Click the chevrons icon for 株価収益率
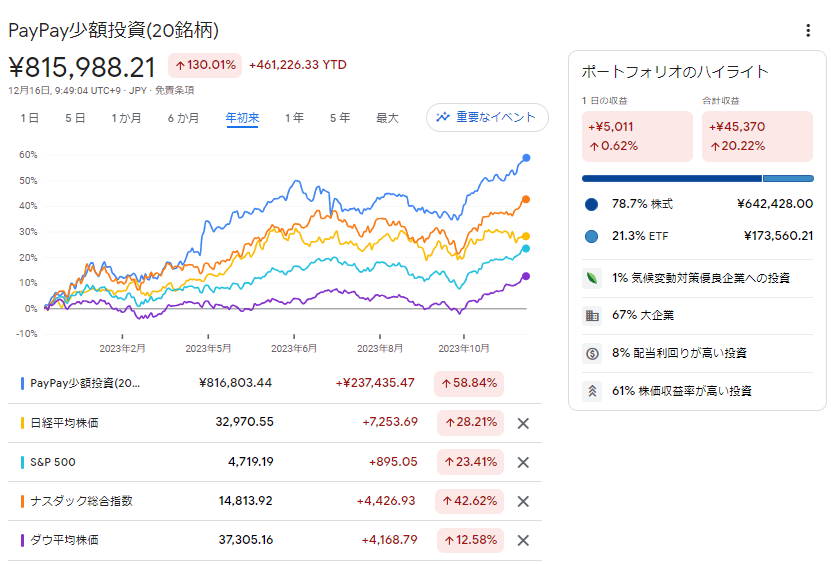 (x=591, y=391)
